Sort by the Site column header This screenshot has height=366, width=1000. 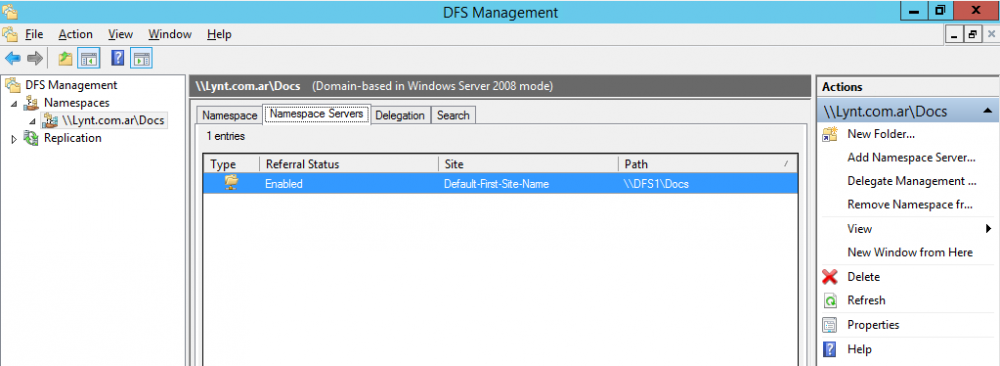(528, 164)
